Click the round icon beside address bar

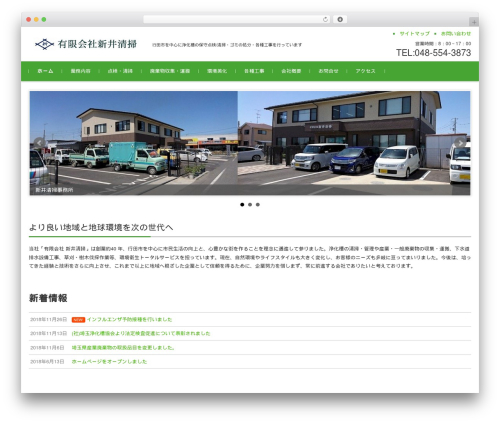340,20
